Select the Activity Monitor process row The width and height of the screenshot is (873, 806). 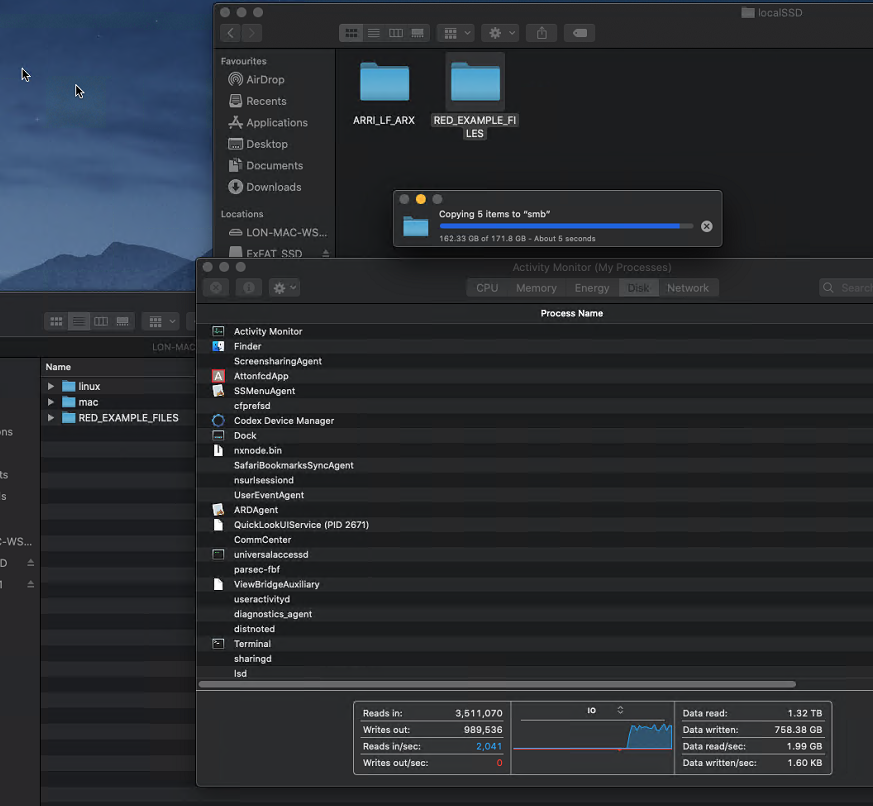pyautogui.click(x=535, y=331)
